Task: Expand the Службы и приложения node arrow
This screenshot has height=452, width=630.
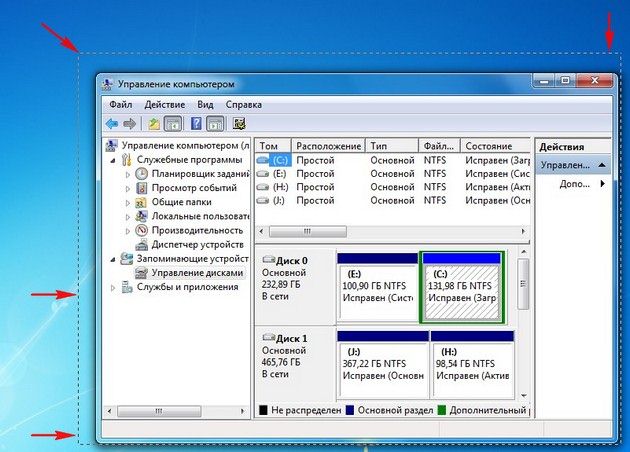Action: 113,288
